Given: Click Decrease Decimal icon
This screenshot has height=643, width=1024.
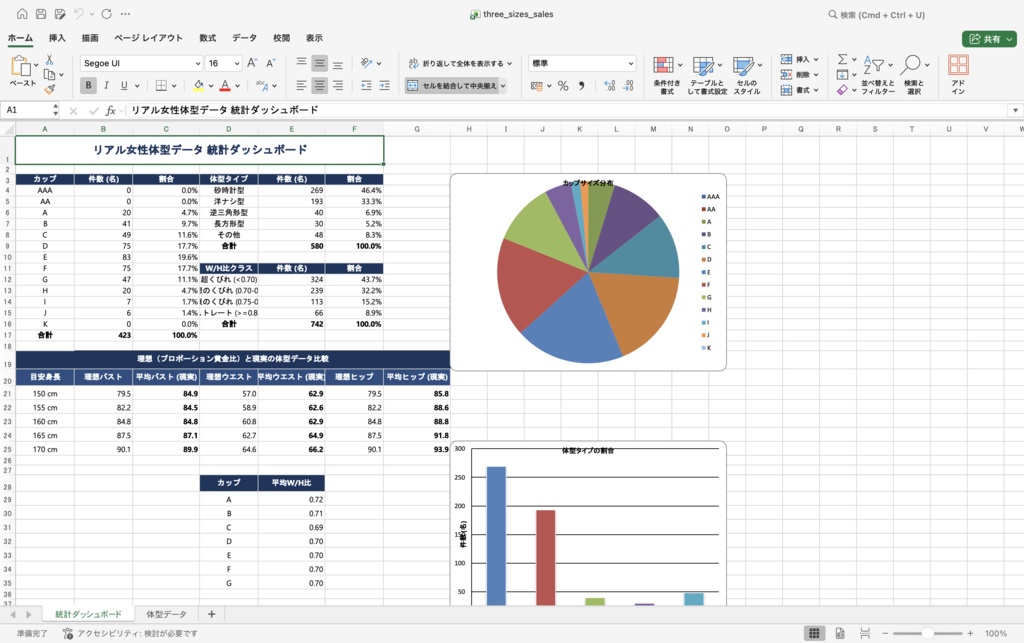Looking at the screenshot, I should pyautogui.click(x=628, y=86).
